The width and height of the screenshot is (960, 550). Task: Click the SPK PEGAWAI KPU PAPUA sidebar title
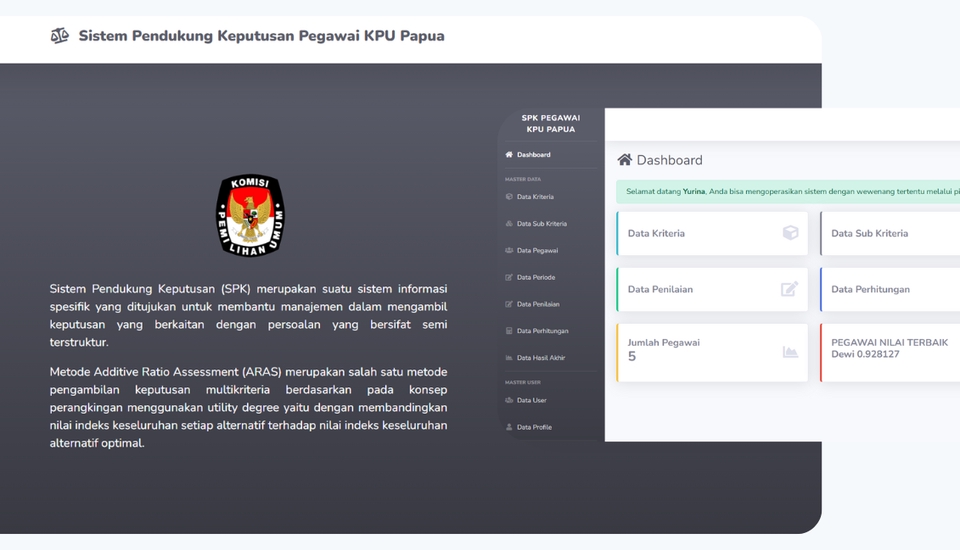pos(550,124)
